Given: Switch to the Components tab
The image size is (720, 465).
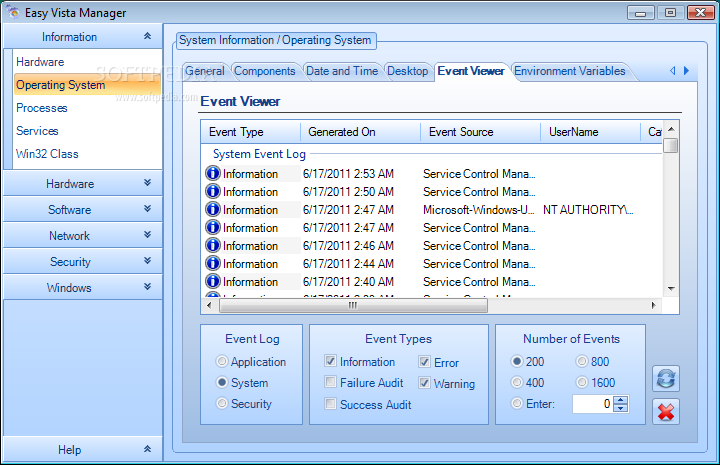Looking at the screenshot, I should 265,71.
